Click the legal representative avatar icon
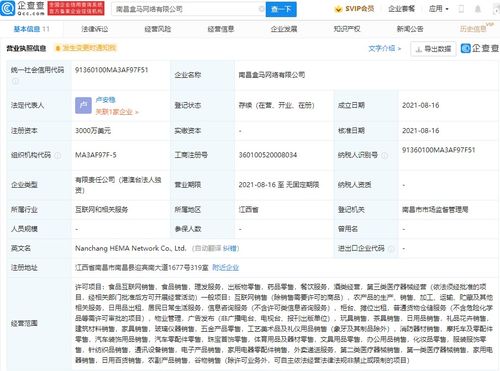Image resolution: width=500 pixels, height=371 pixels. pos(83,105)
